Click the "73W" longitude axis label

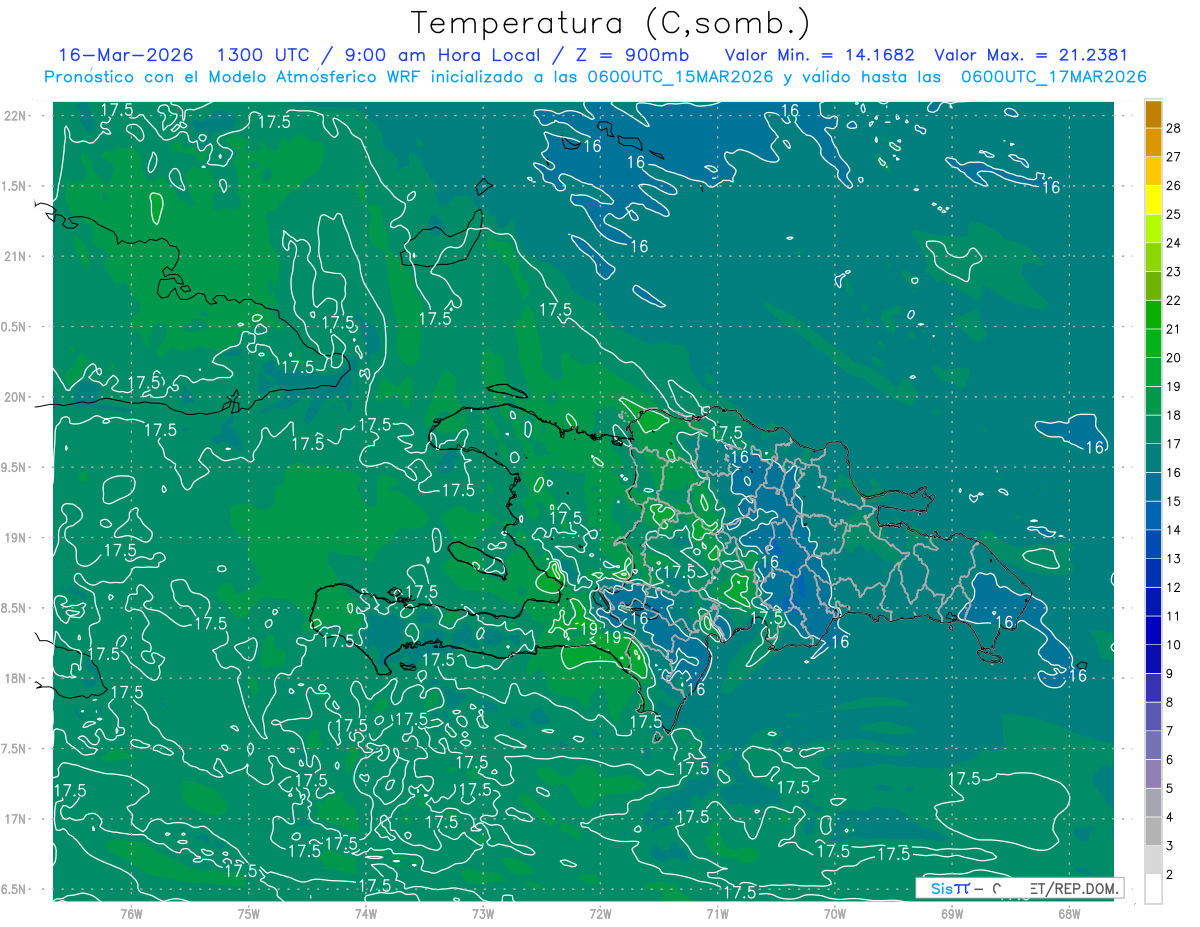coord(483,913)
